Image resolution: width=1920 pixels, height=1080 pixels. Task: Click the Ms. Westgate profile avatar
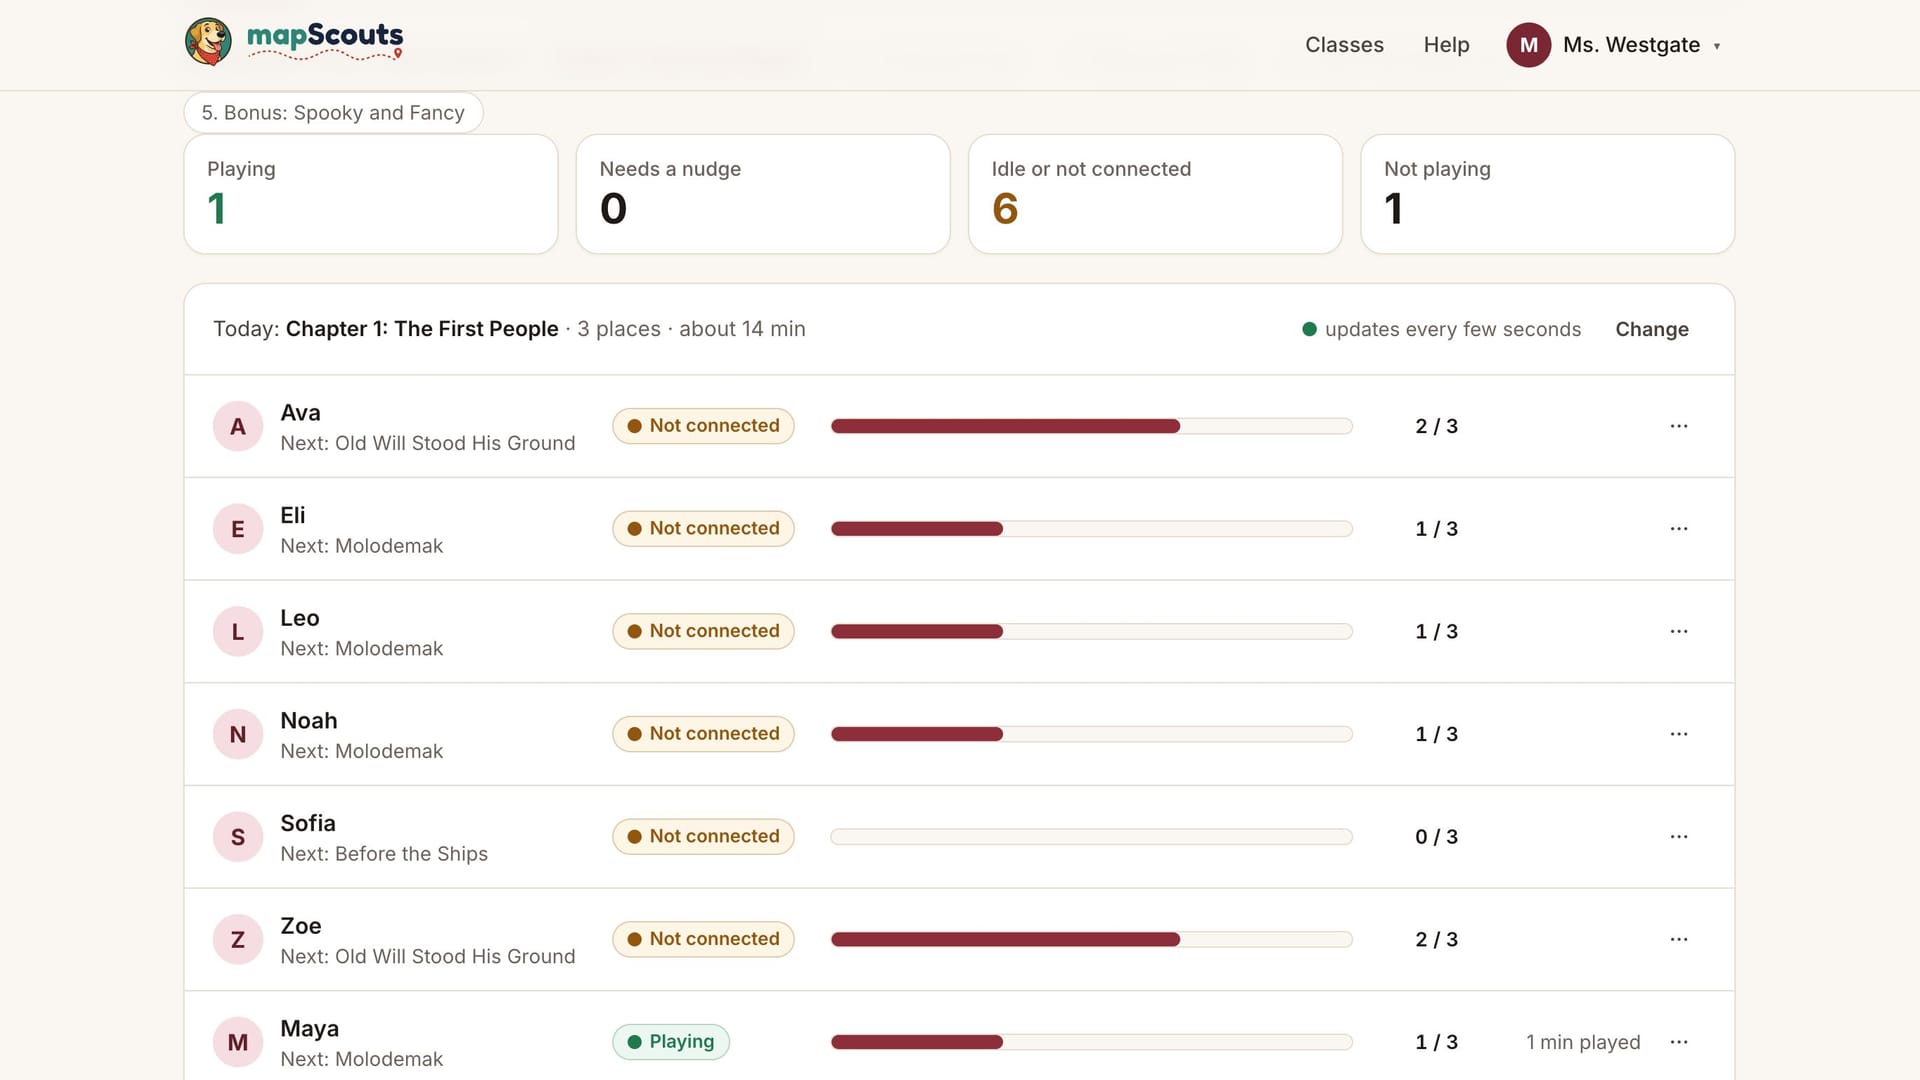[x=1528, y=45]
